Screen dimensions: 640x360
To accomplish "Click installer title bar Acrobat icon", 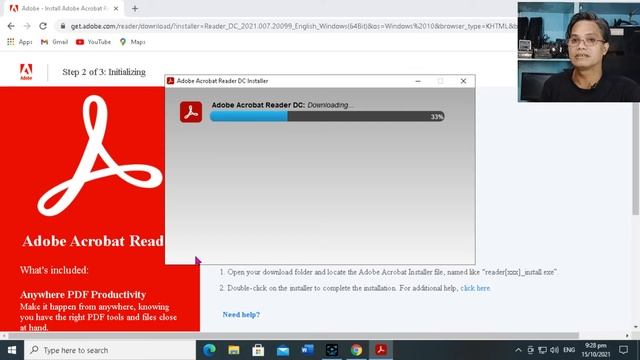I will tap(171, 81).
